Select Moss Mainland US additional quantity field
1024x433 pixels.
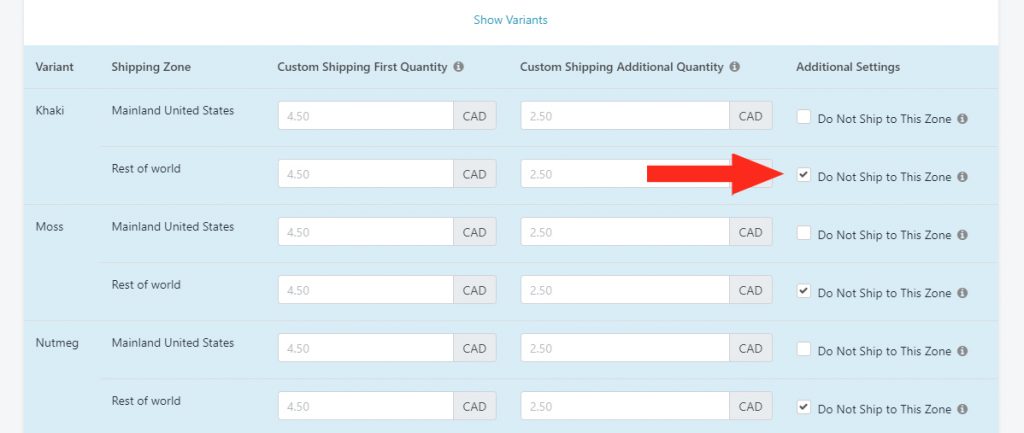tap(625, 232)
